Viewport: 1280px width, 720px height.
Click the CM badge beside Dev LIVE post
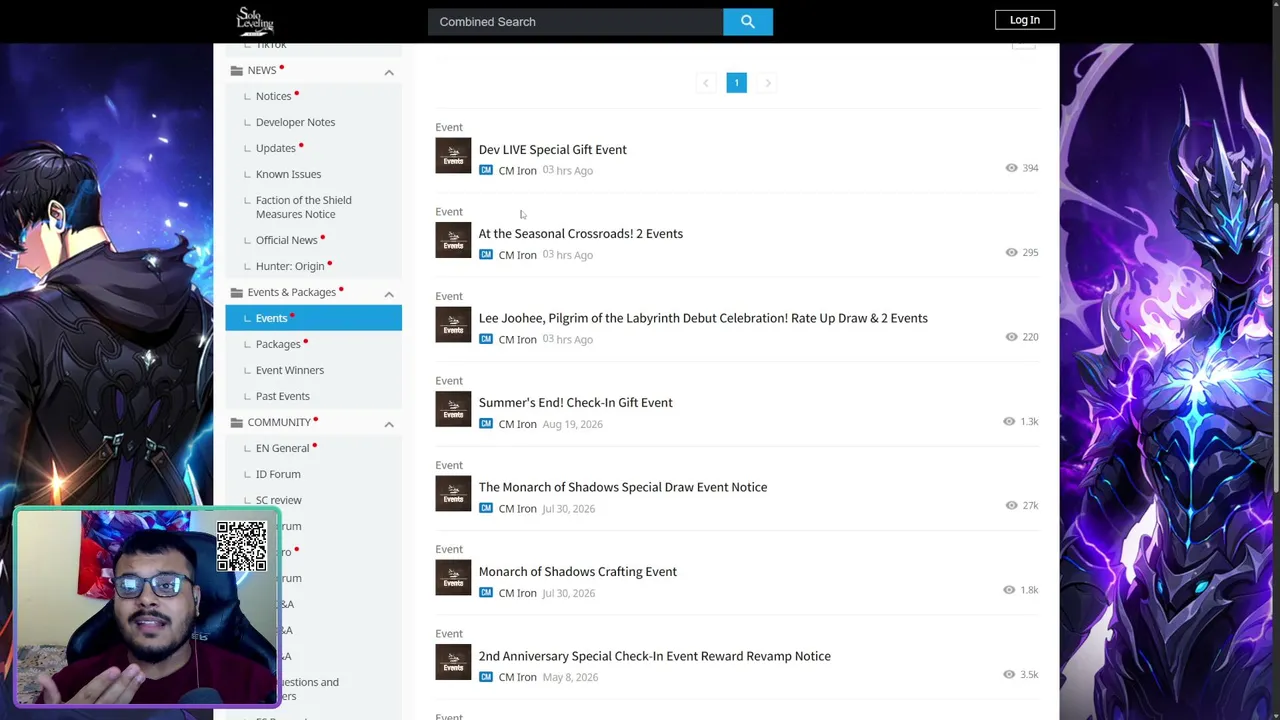[486, 171]
